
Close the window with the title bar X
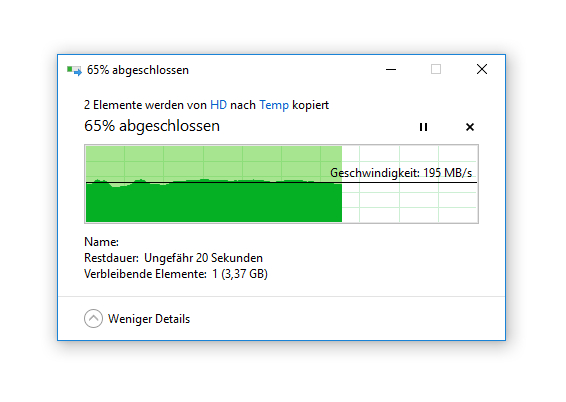tap(482, 69)
